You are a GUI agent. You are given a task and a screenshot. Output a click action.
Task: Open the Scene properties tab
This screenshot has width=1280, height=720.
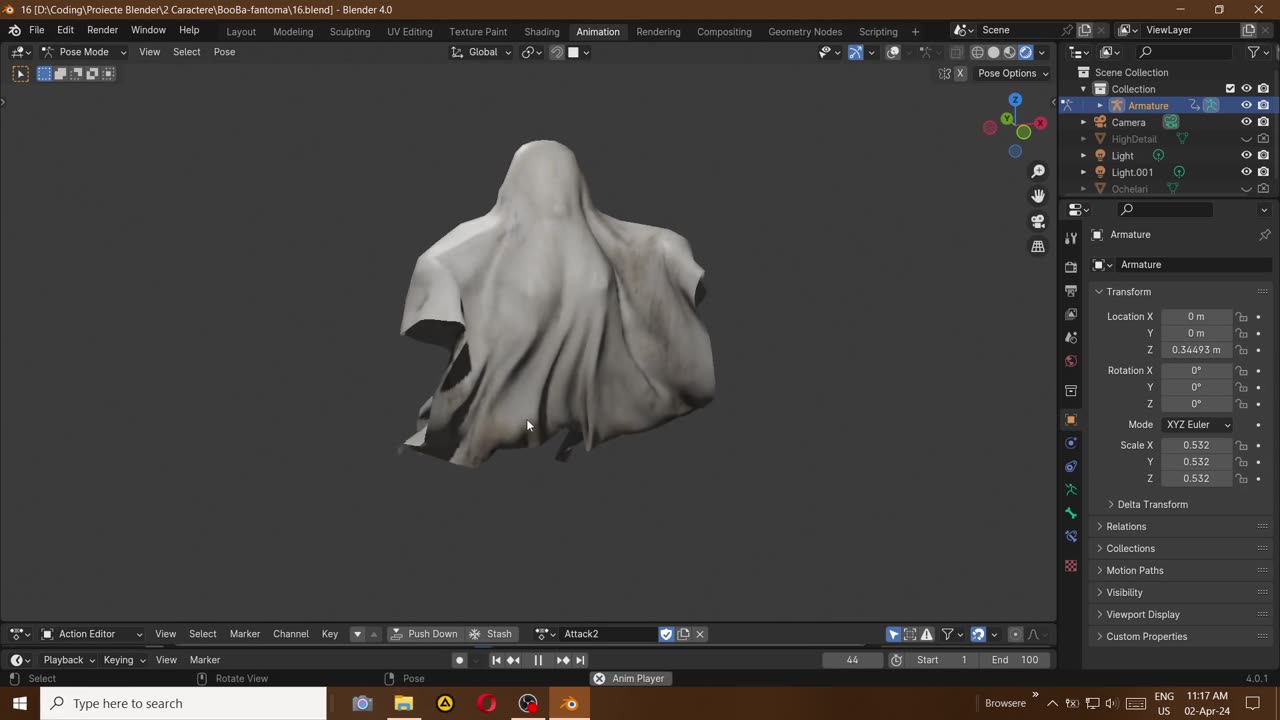pos(1071,338)
